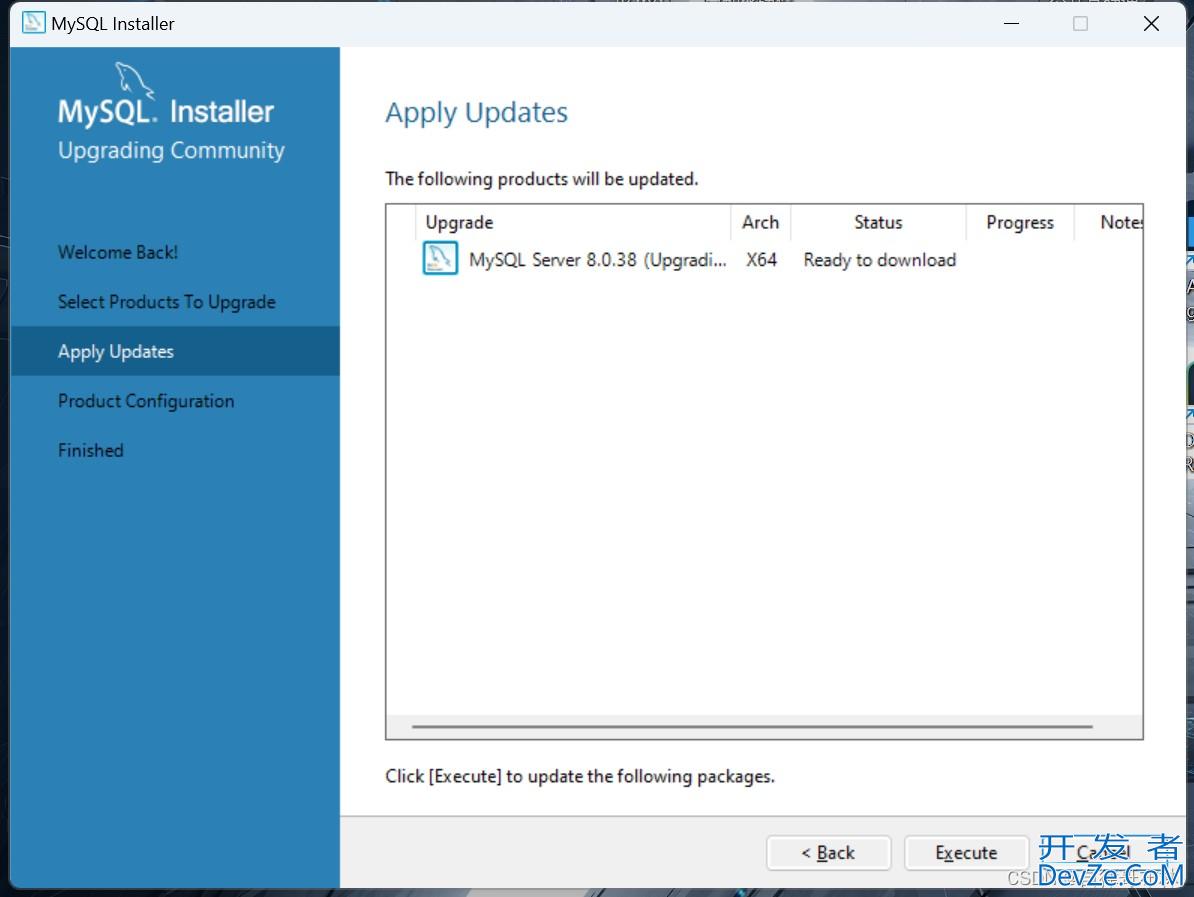Open the Select Products To Upgrade step

click(166, 302)
